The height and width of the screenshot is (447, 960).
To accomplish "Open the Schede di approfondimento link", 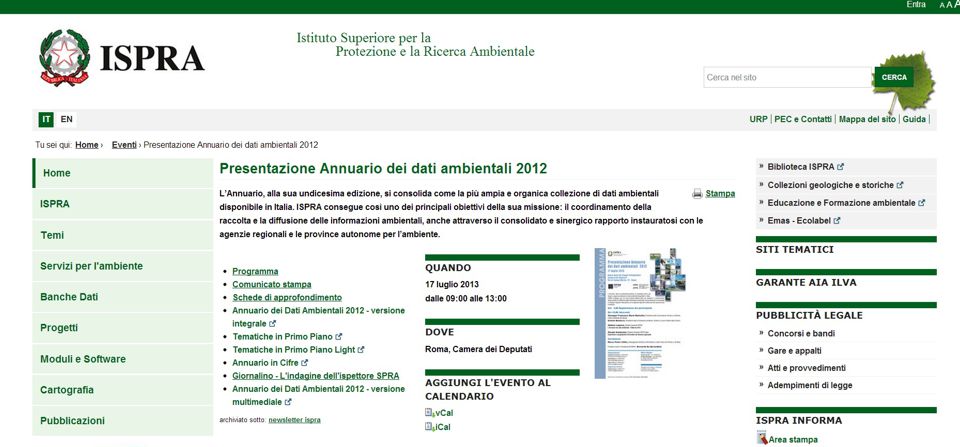I will [x=287, y=298].
